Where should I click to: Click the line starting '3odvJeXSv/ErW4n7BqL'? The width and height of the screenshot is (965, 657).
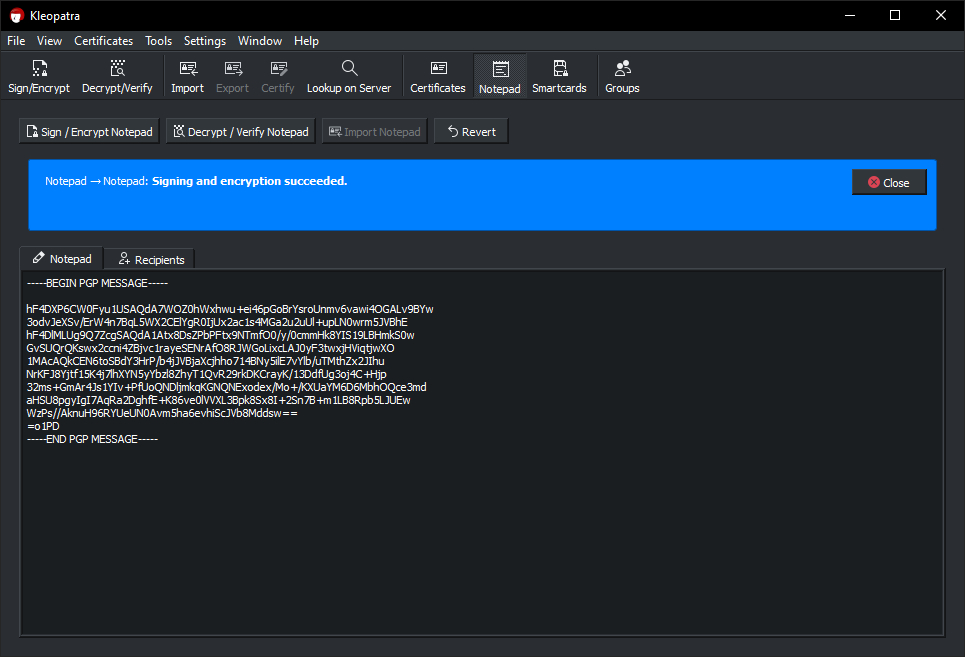pyautogui.click(x=217, y=322)
